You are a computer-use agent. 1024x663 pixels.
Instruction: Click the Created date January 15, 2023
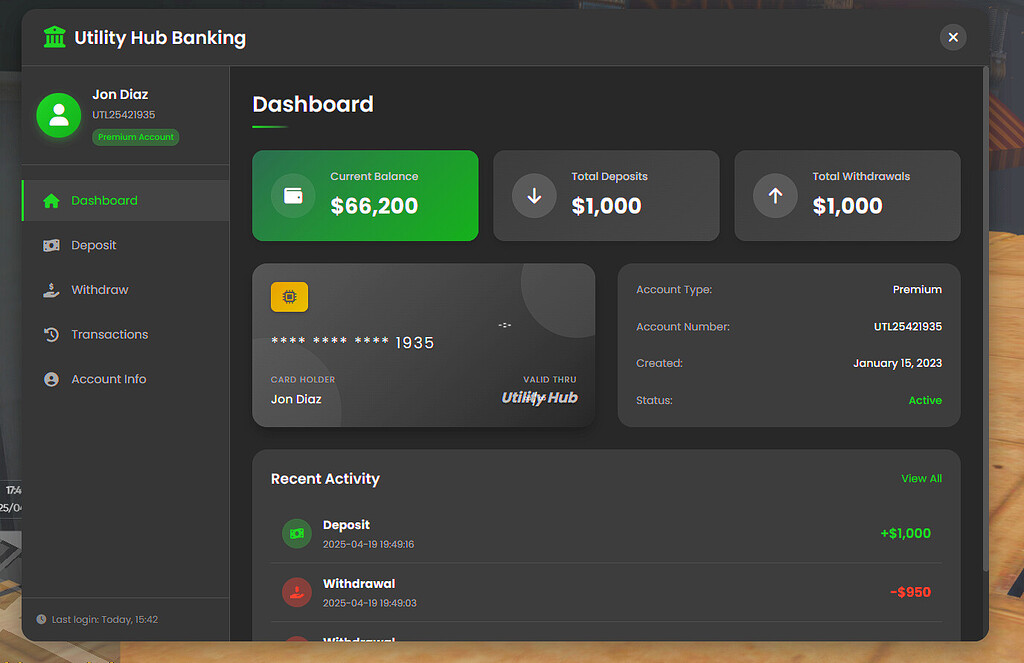point(897,363)
